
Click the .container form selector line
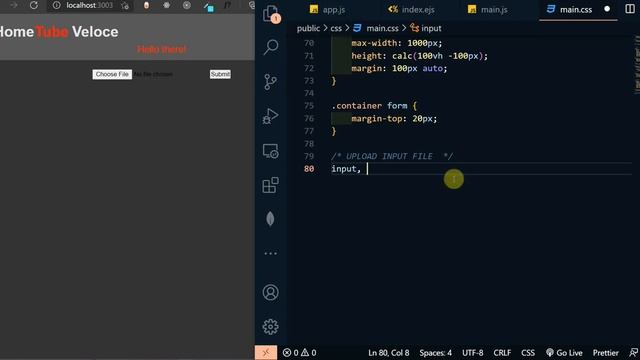(374, 106)
